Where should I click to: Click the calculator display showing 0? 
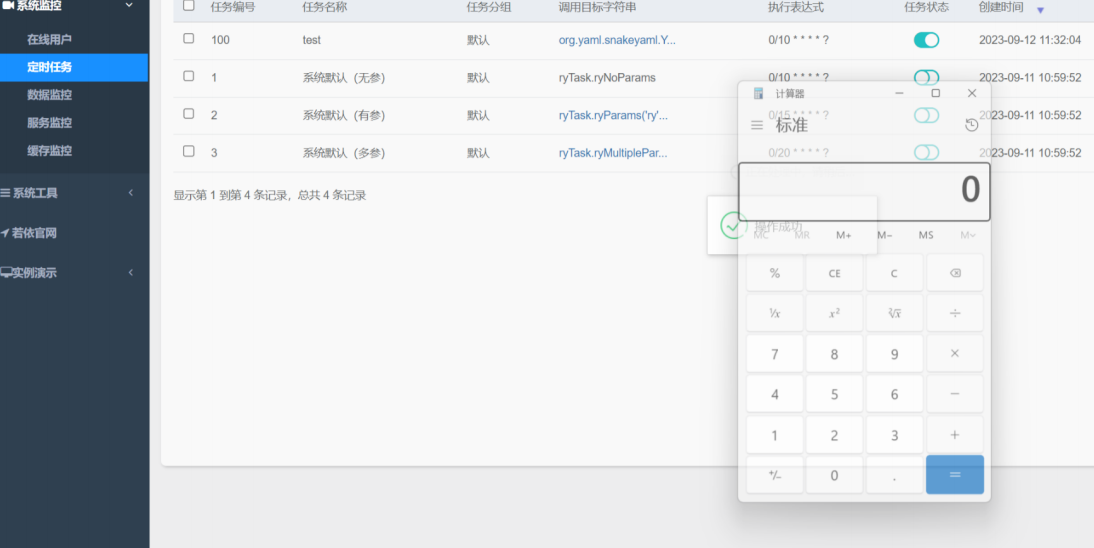click(864, 191)
